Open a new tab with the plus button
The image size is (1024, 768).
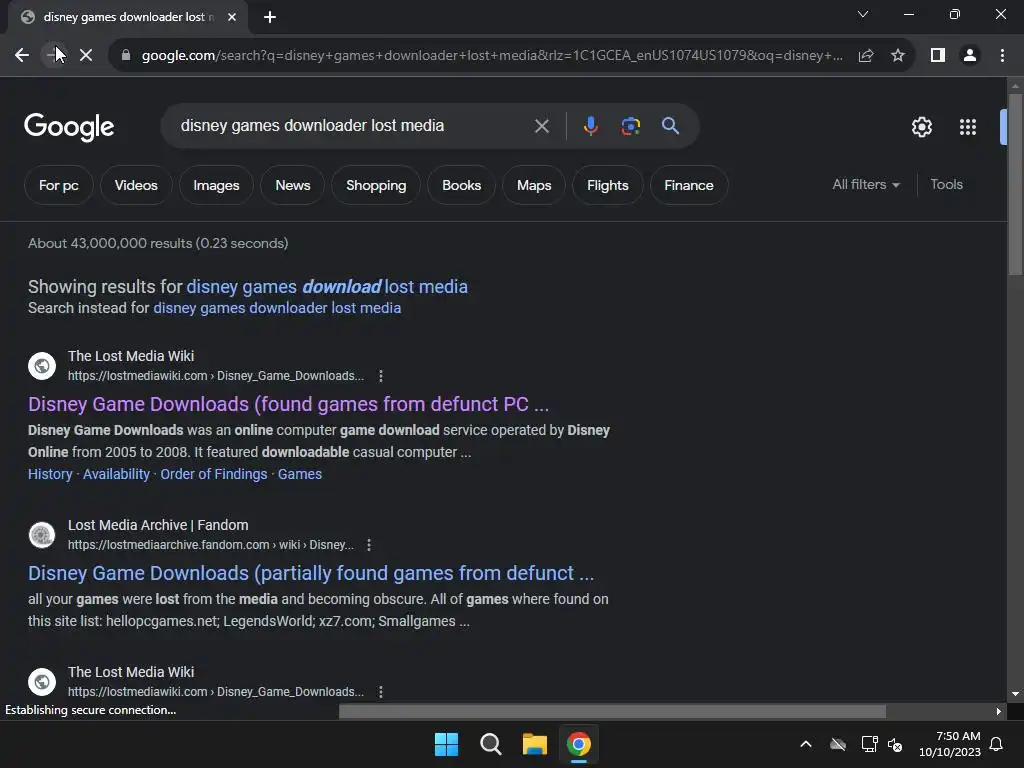pos(270,18)
